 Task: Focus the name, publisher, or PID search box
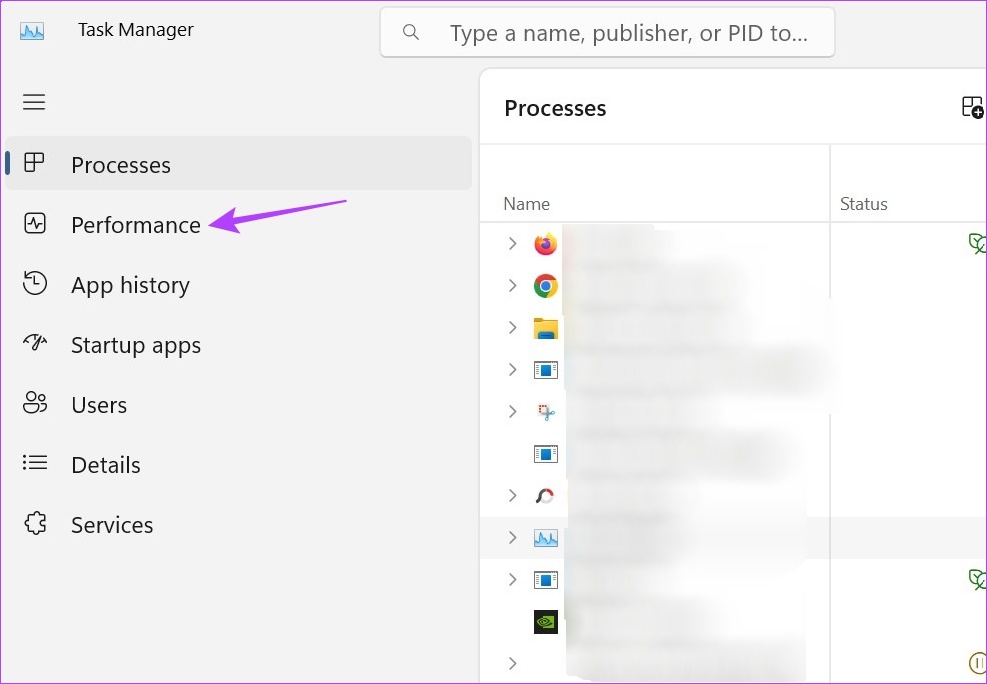click(628, 33)
